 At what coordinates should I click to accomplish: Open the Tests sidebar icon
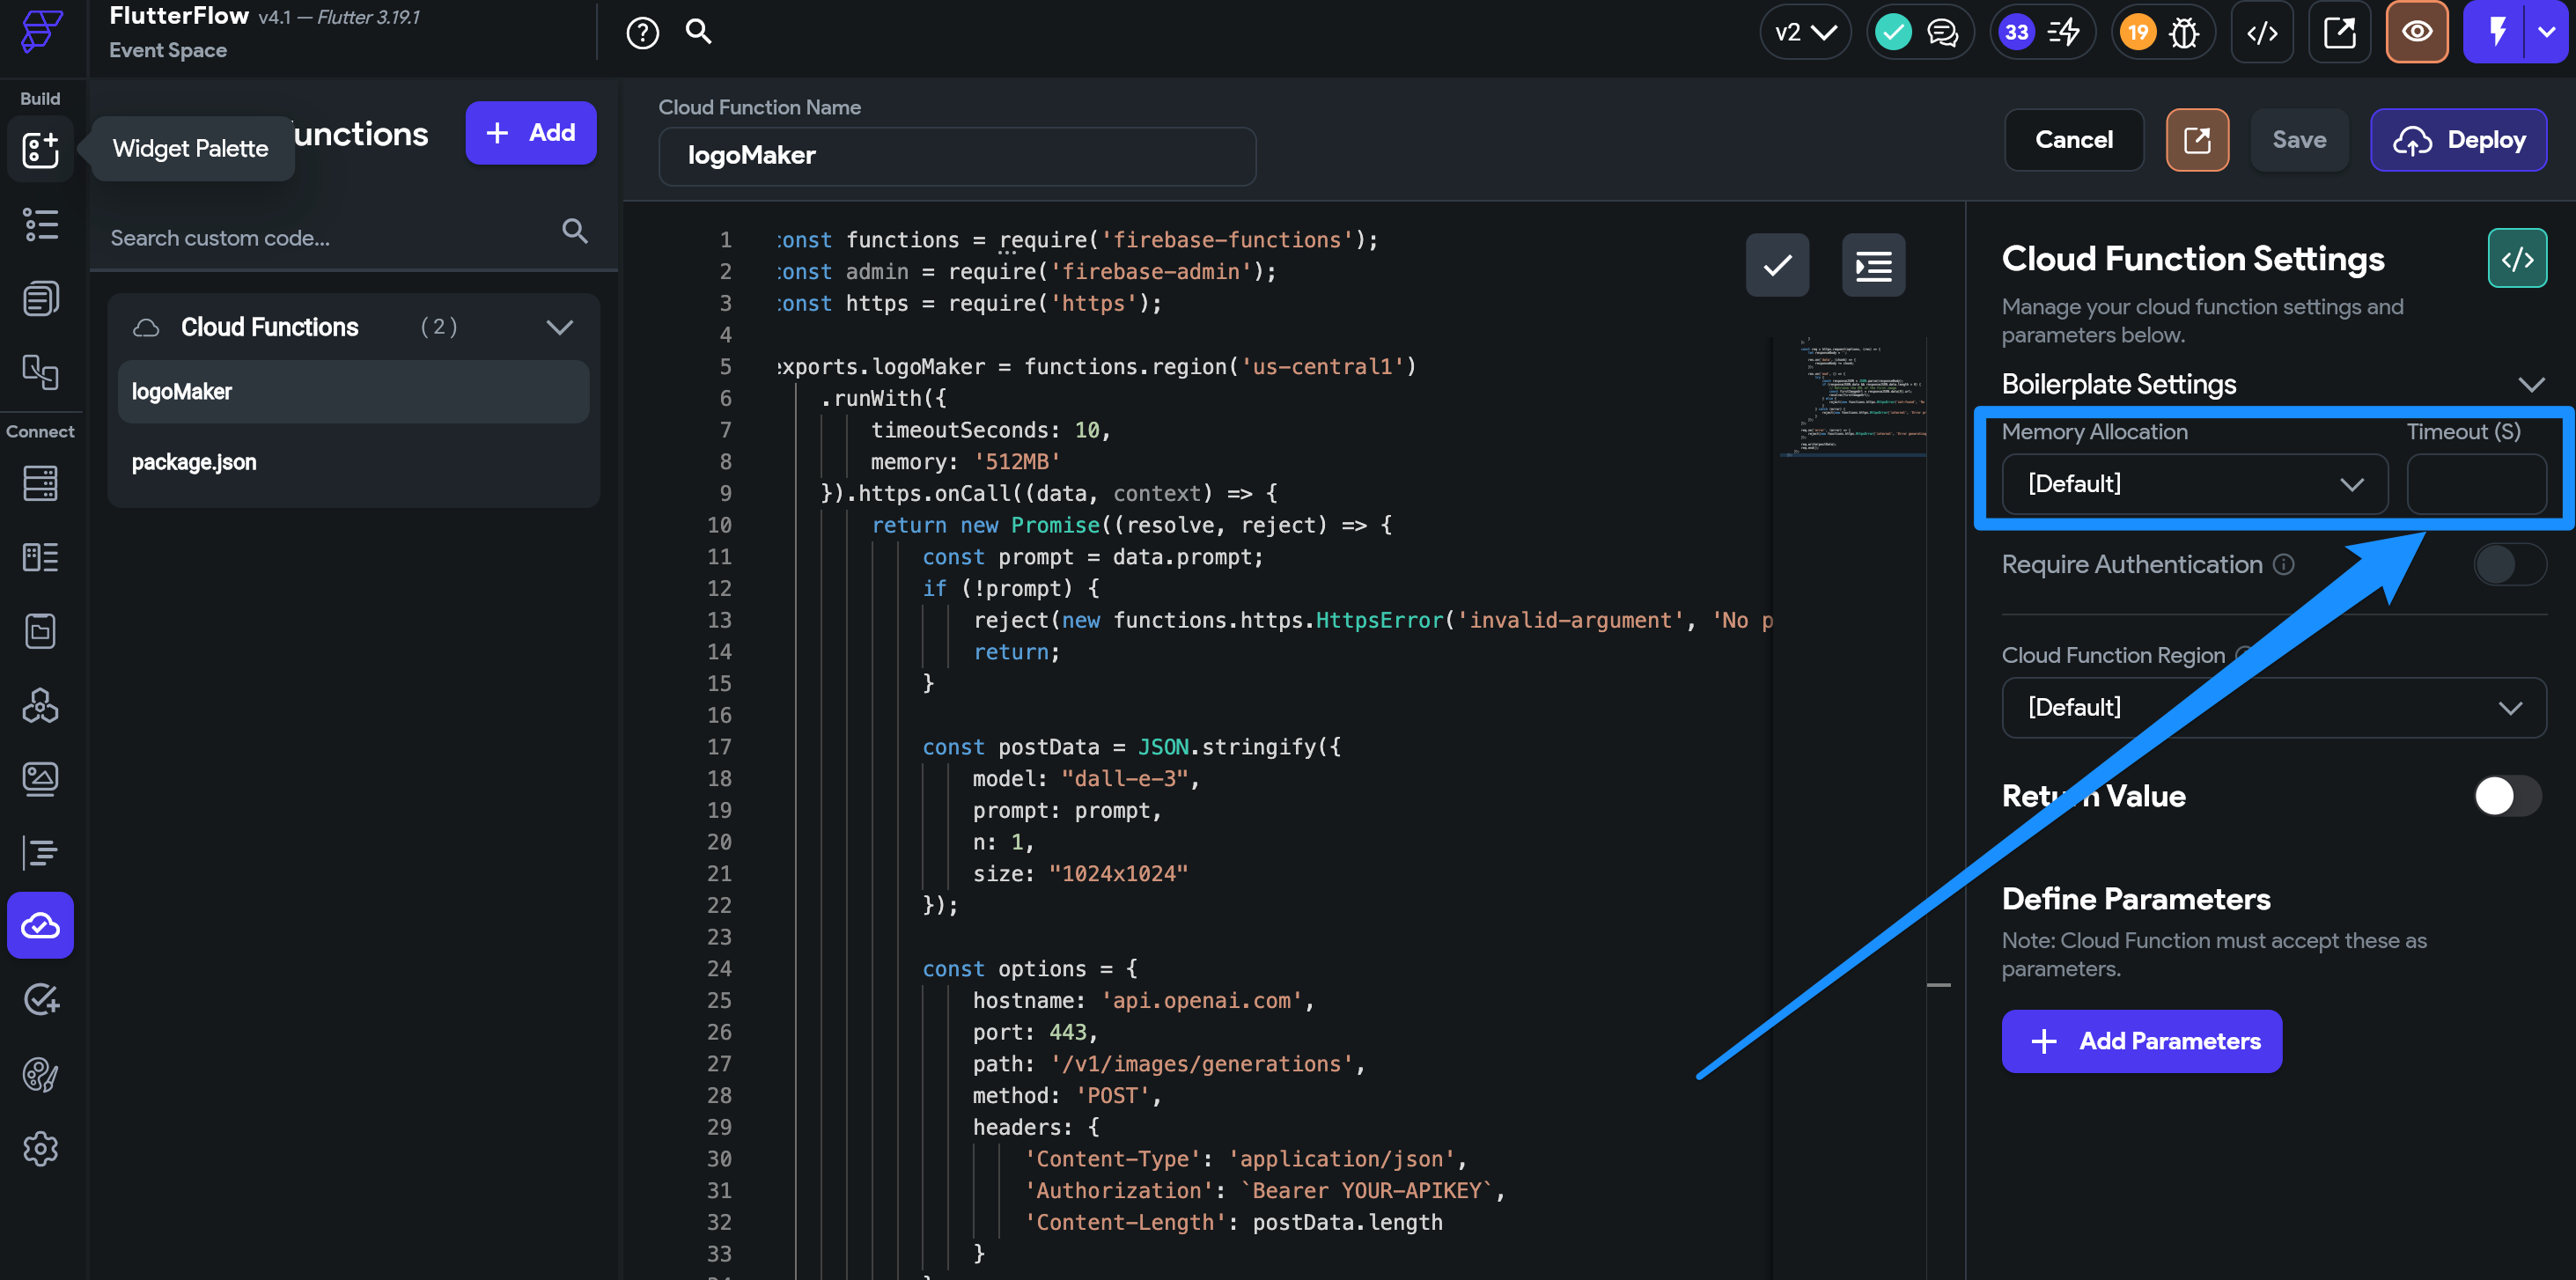coord(41,999)
